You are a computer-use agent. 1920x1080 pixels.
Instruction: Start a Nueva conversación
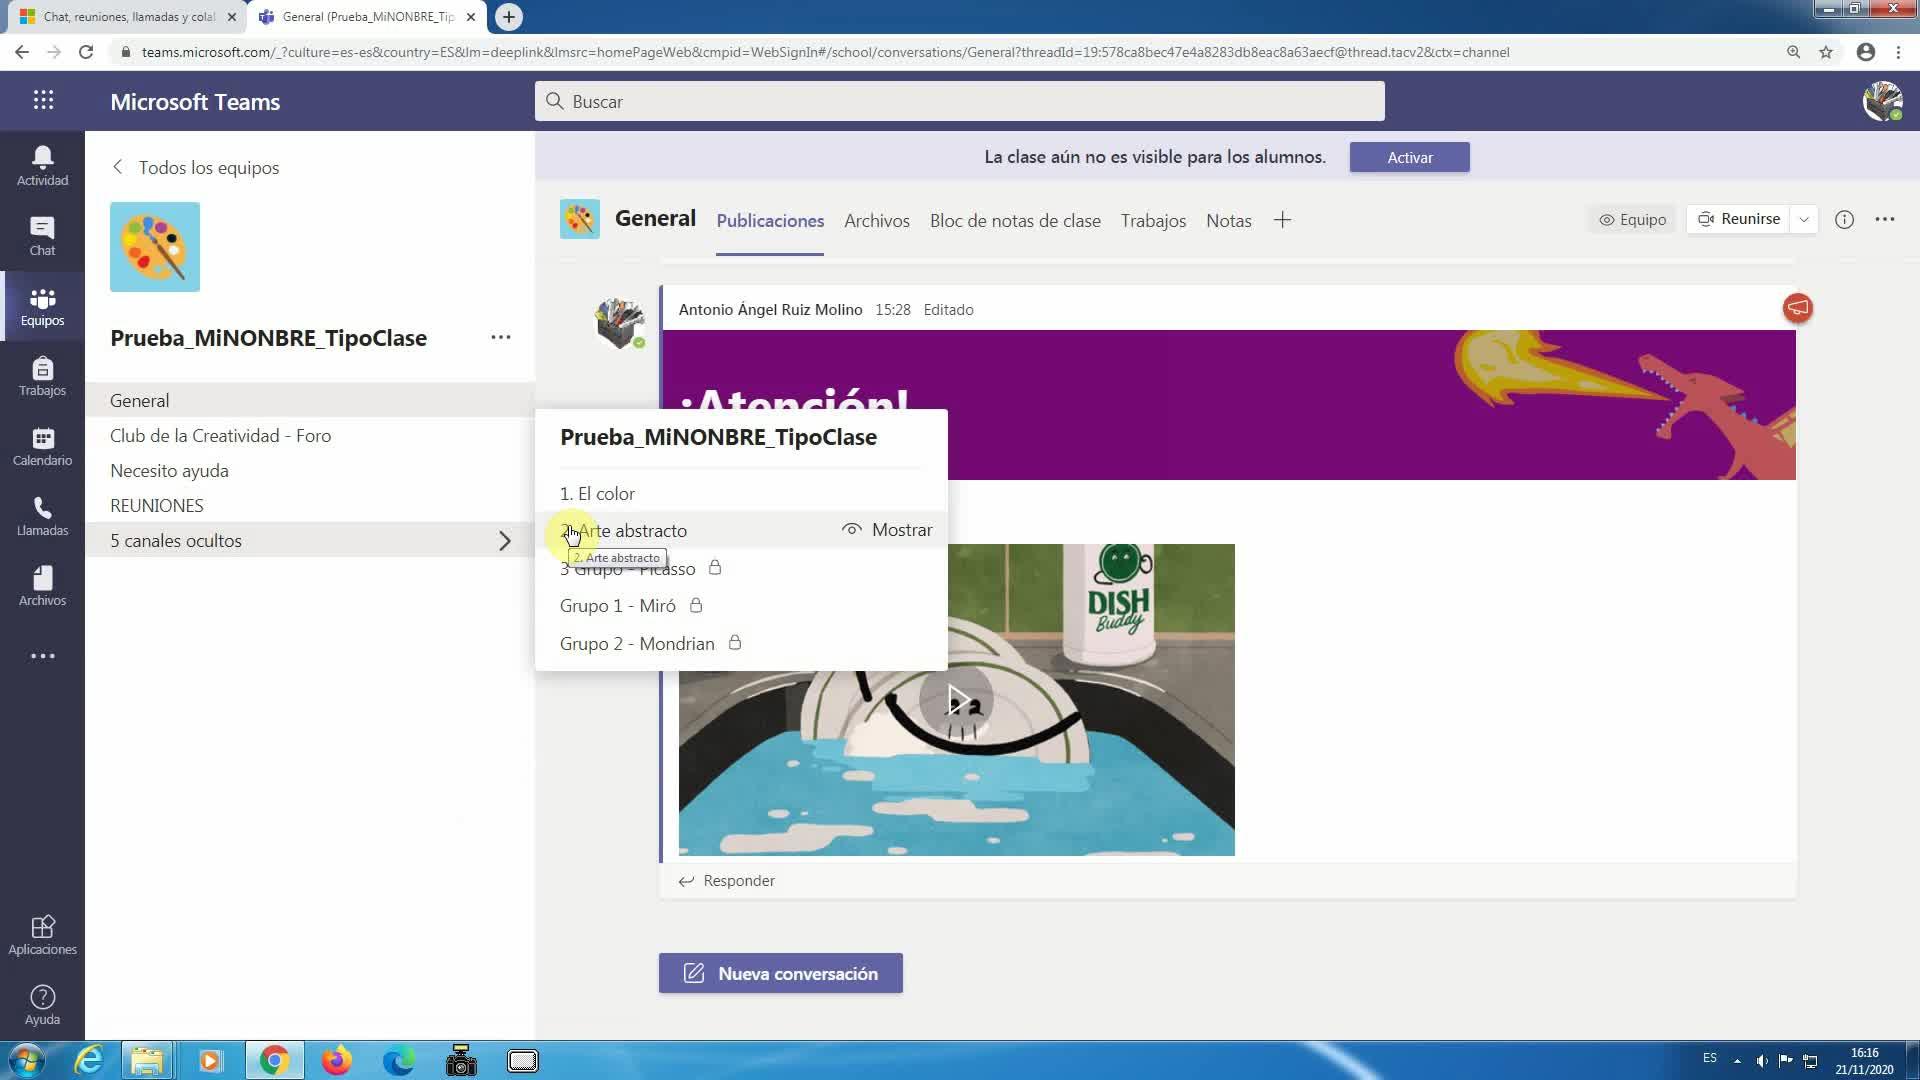780,973
